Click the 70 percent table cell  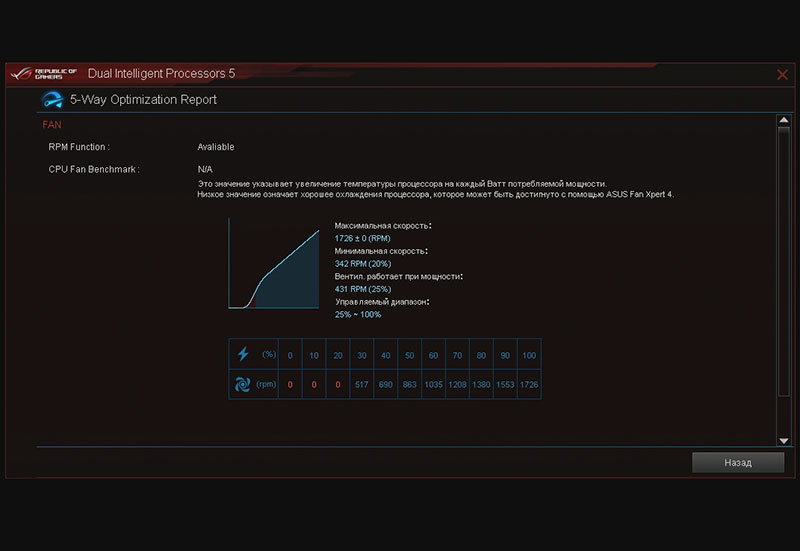point(457,355)
